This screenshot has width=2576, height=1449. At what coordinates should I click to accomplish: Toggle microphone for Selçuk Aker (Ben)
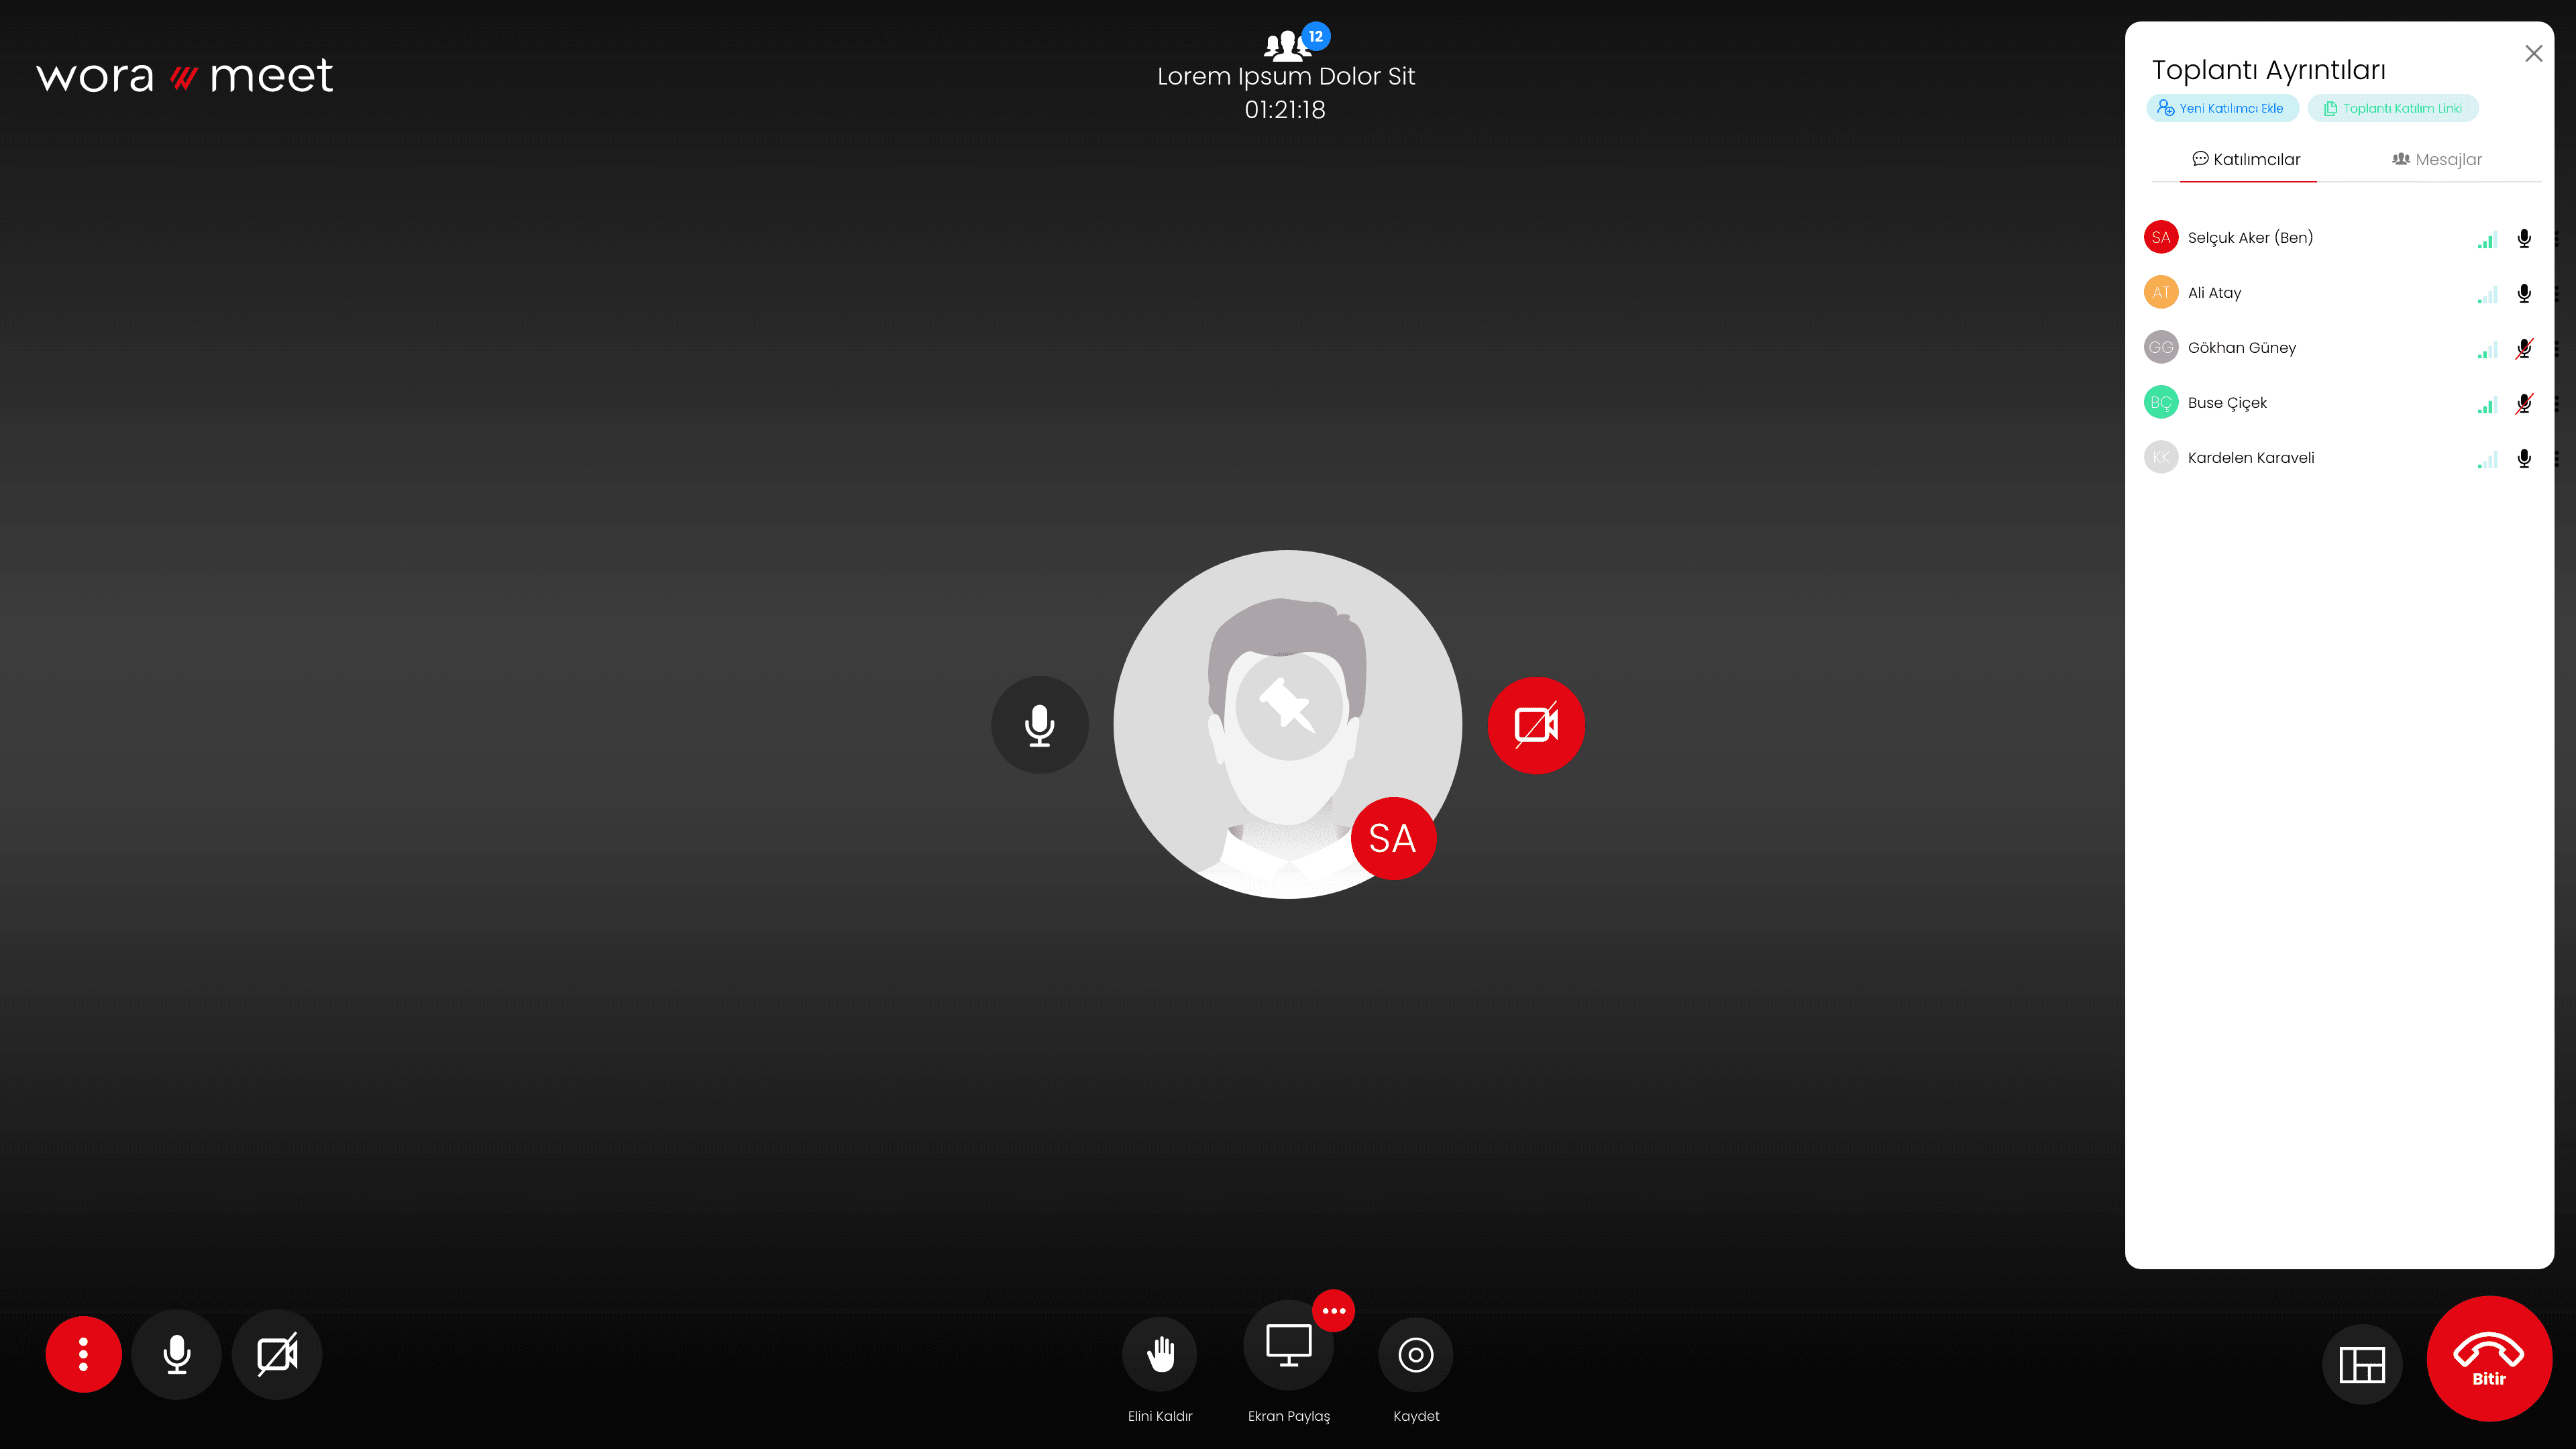point(2524,238)
